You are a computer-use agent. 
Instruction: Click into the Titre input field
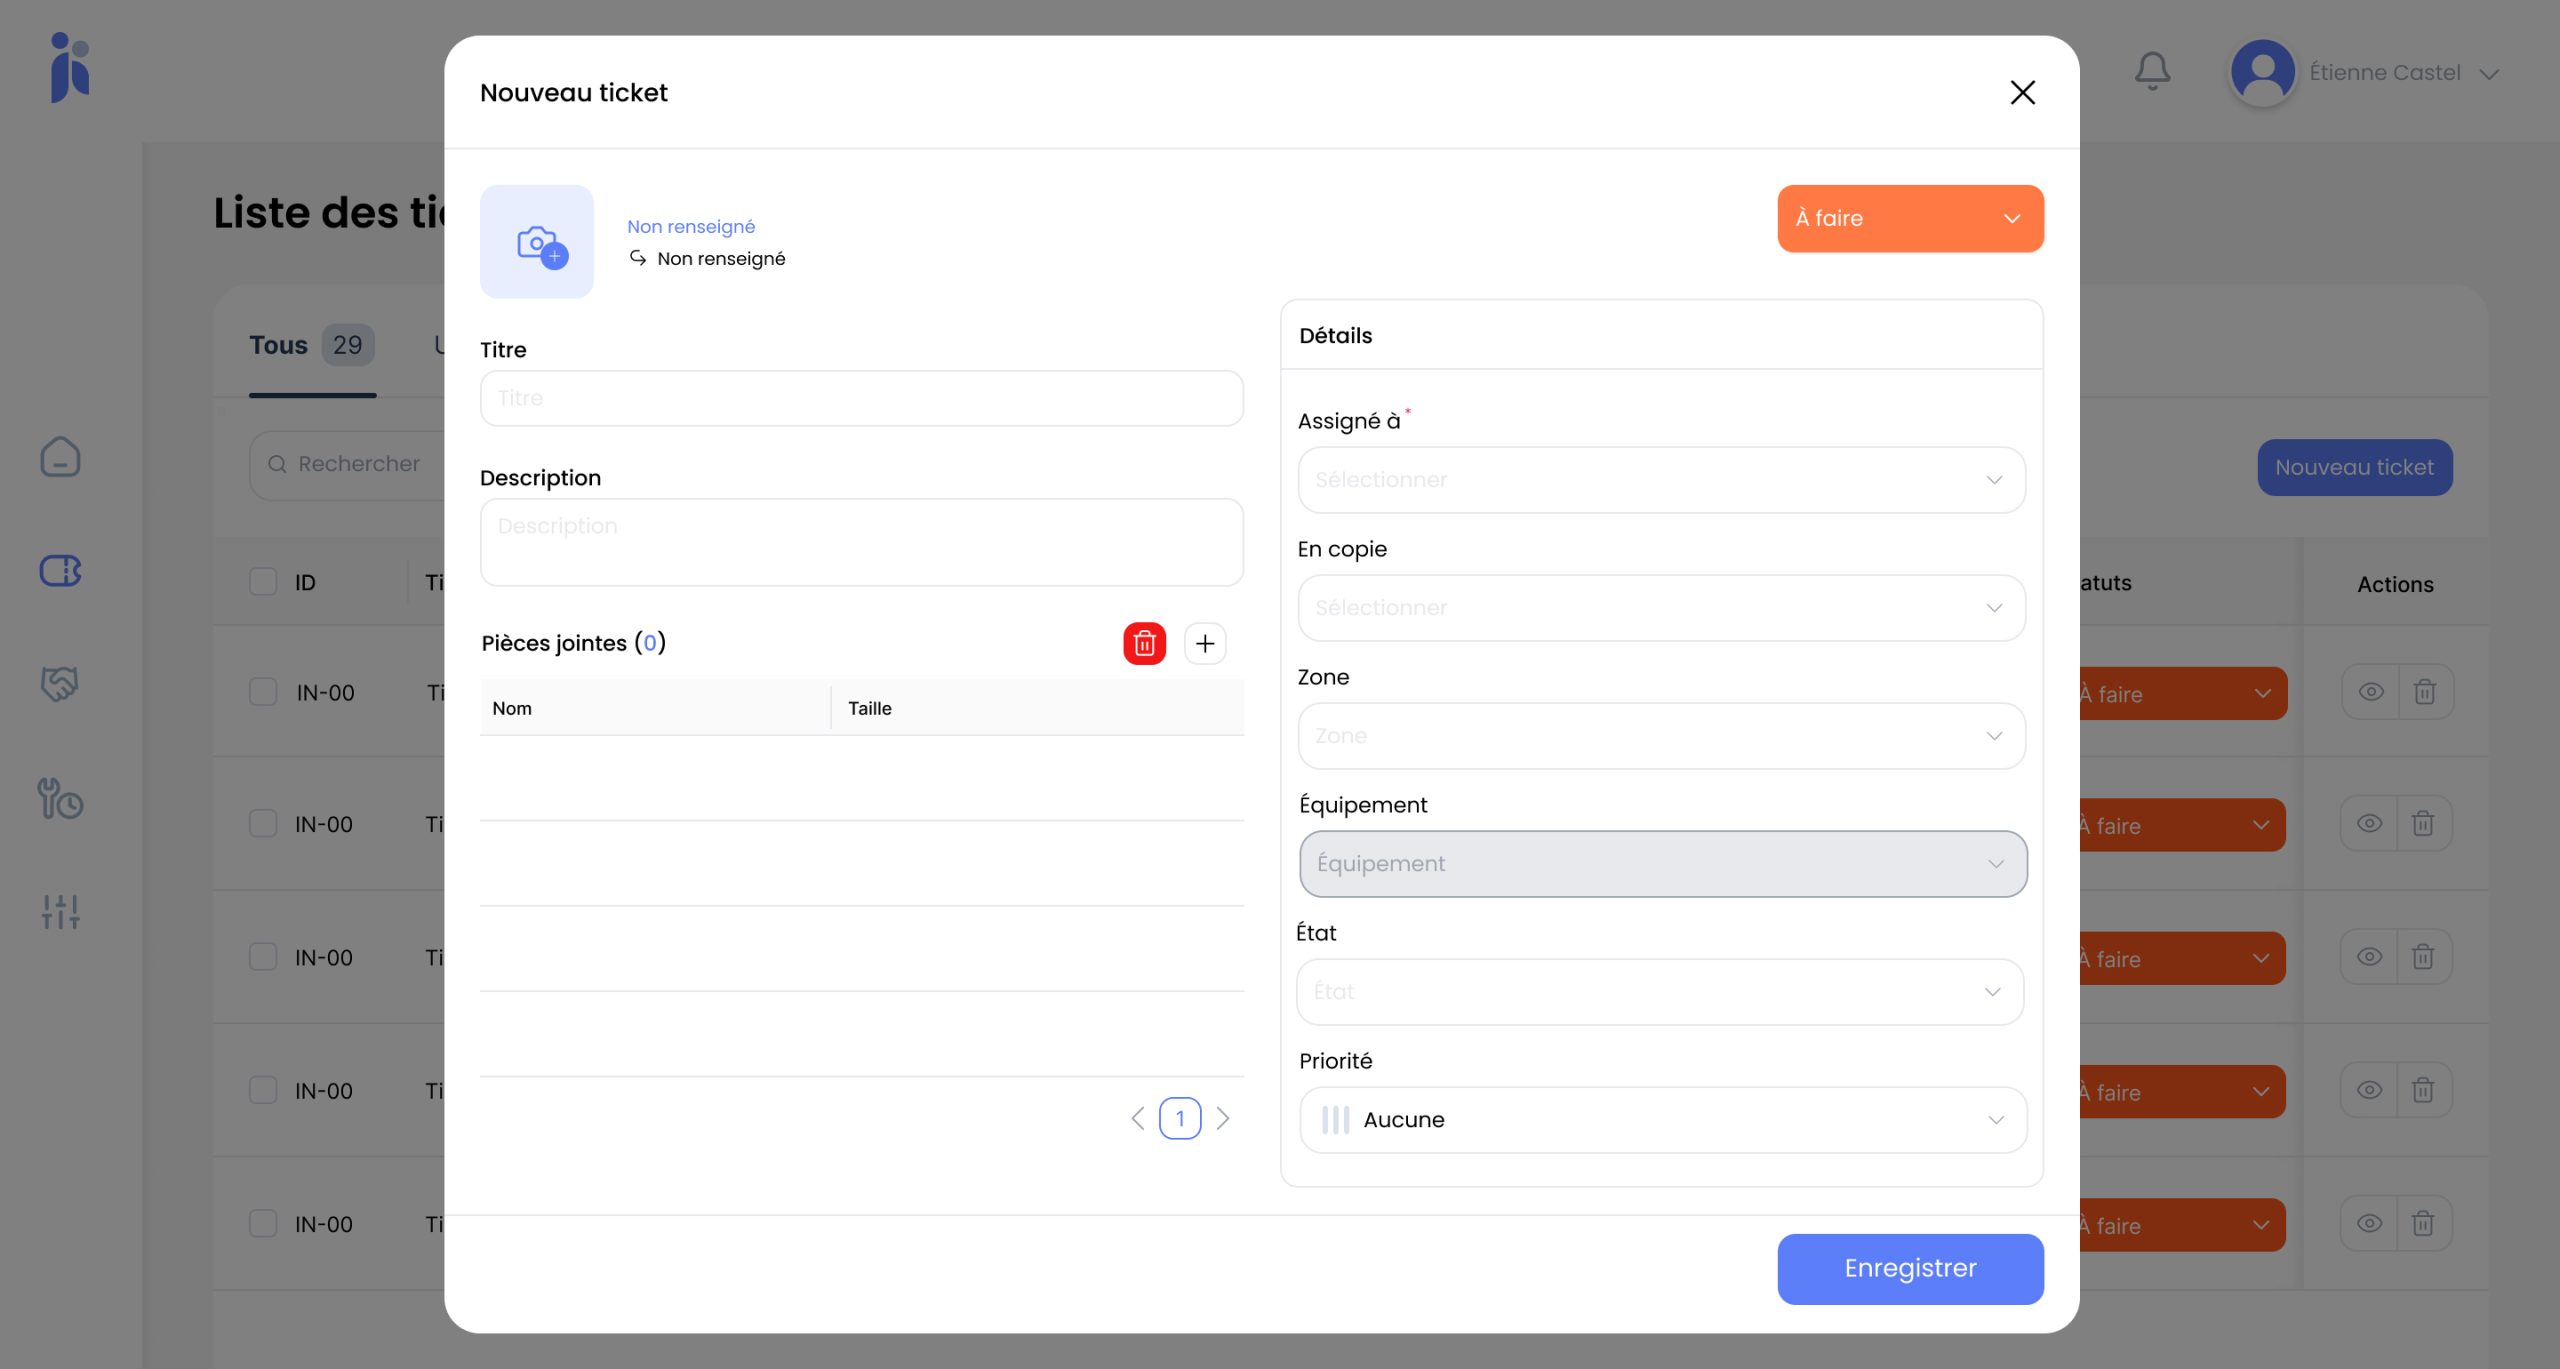[x=861, y=398]
